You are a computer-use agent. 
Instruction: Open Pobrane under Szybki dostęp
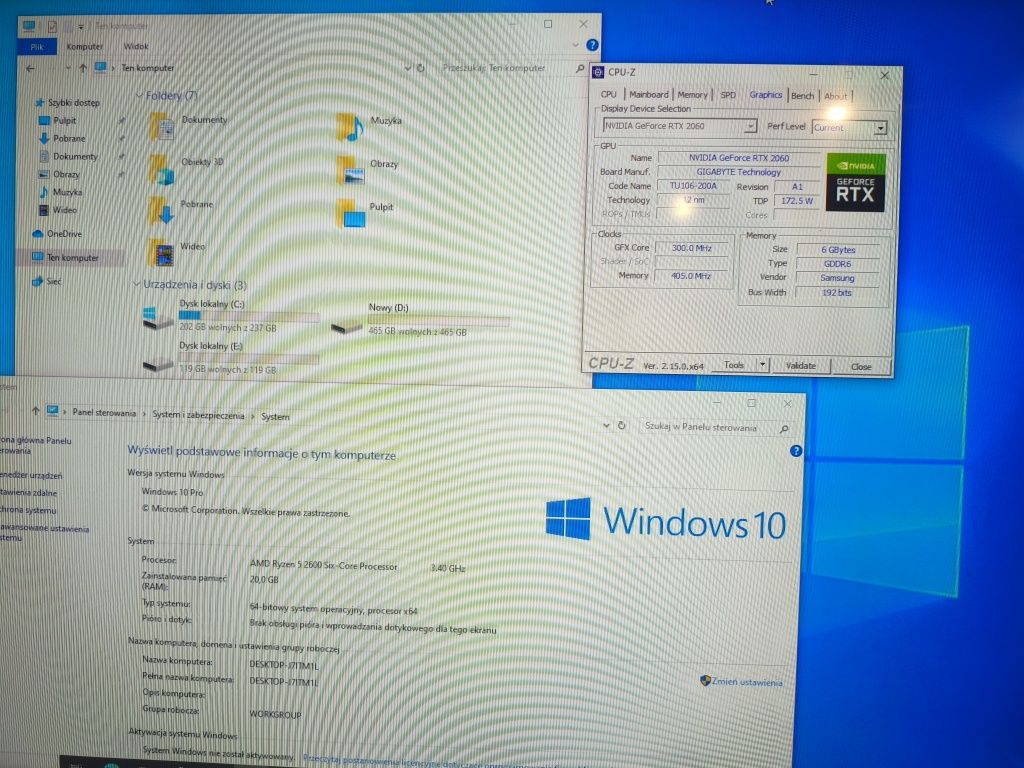(x=62, y=138)
